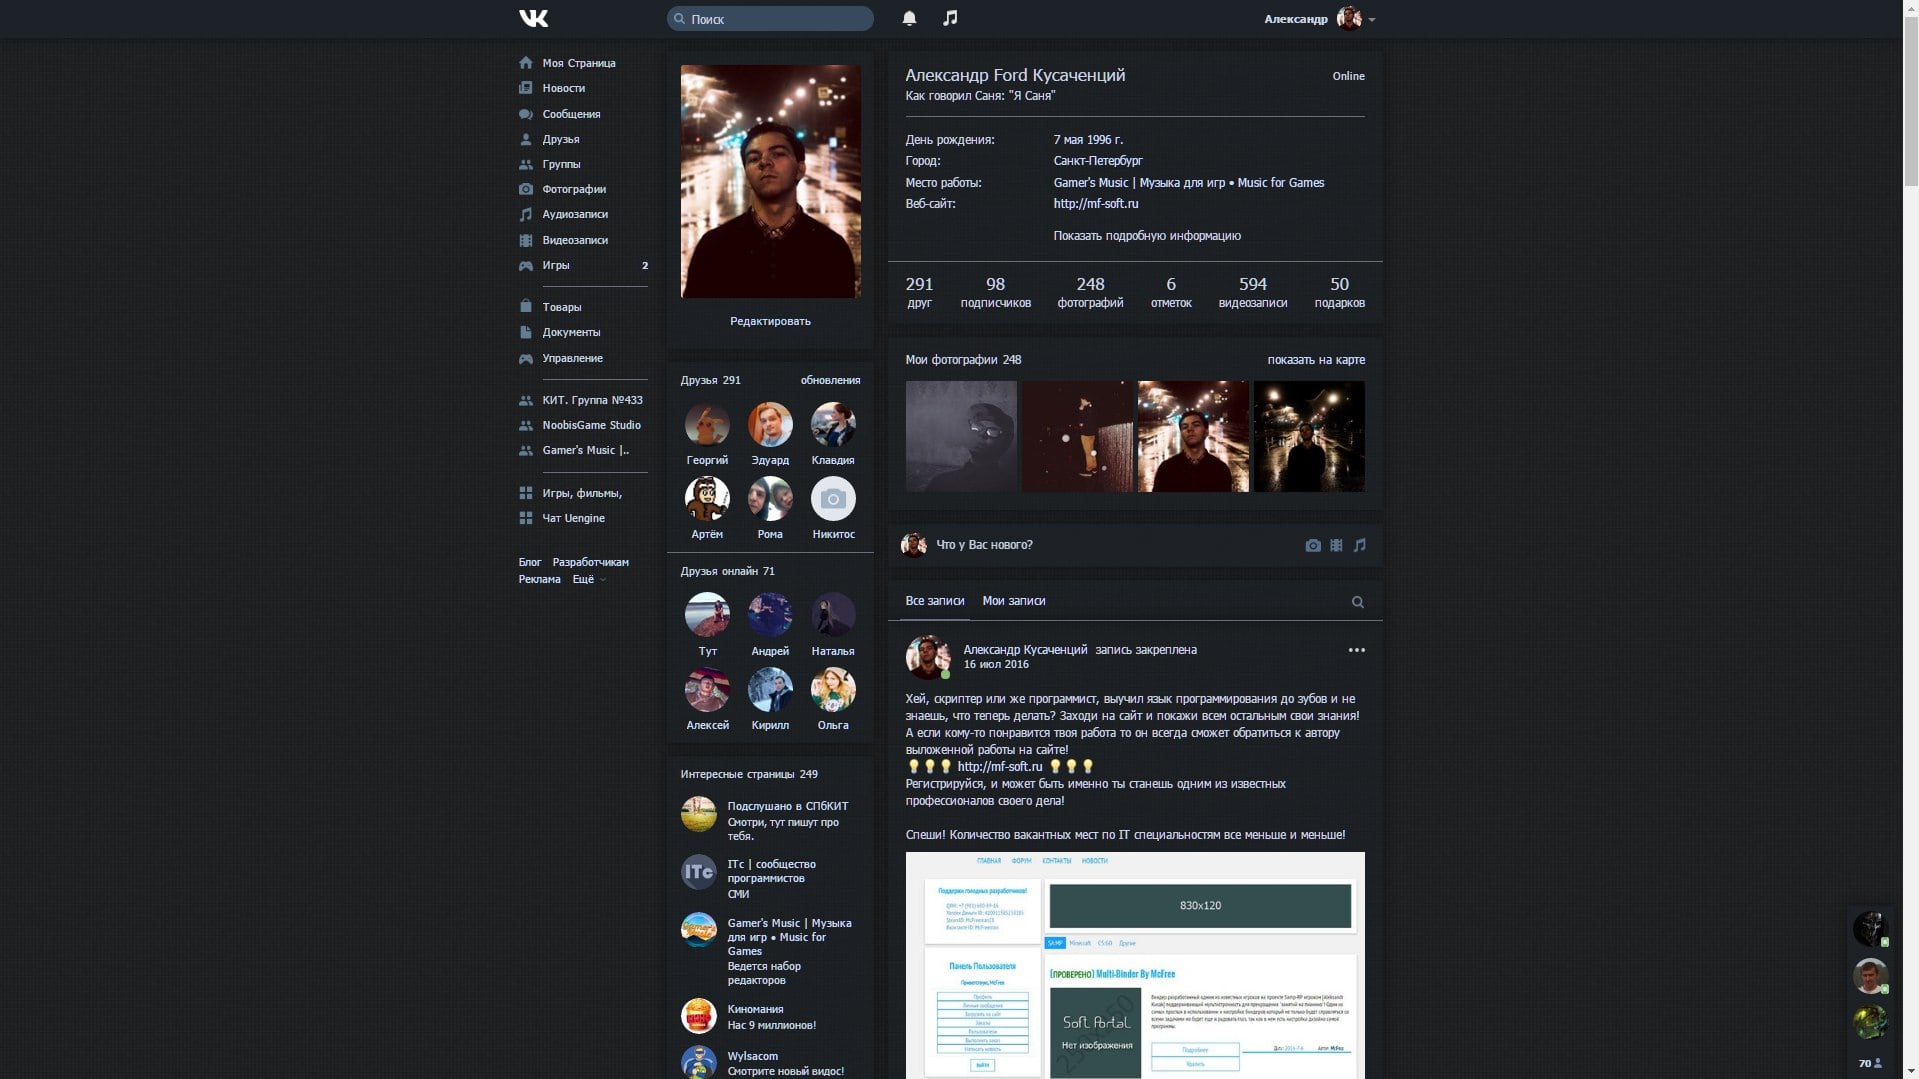Attach audio with the note icon in post box

click(x=1359, y=545)
